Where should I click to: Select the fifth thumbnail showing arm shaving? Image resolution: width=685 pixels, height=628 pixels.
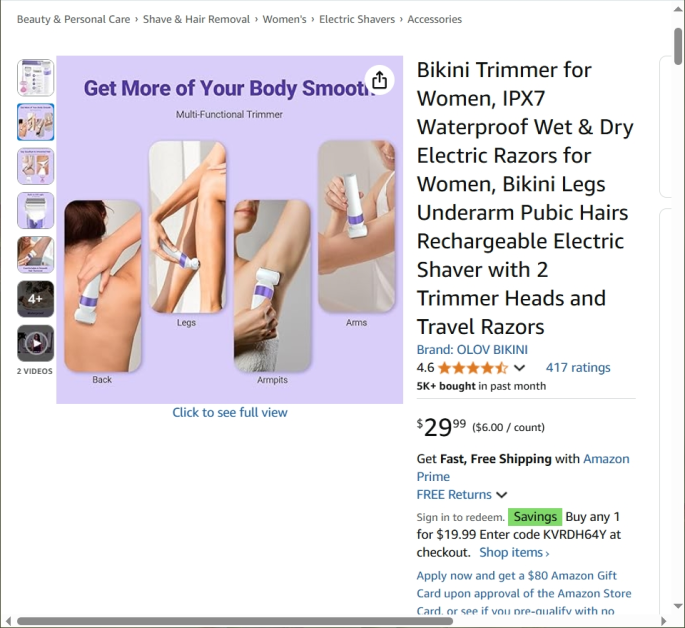[x=36, y=255]
